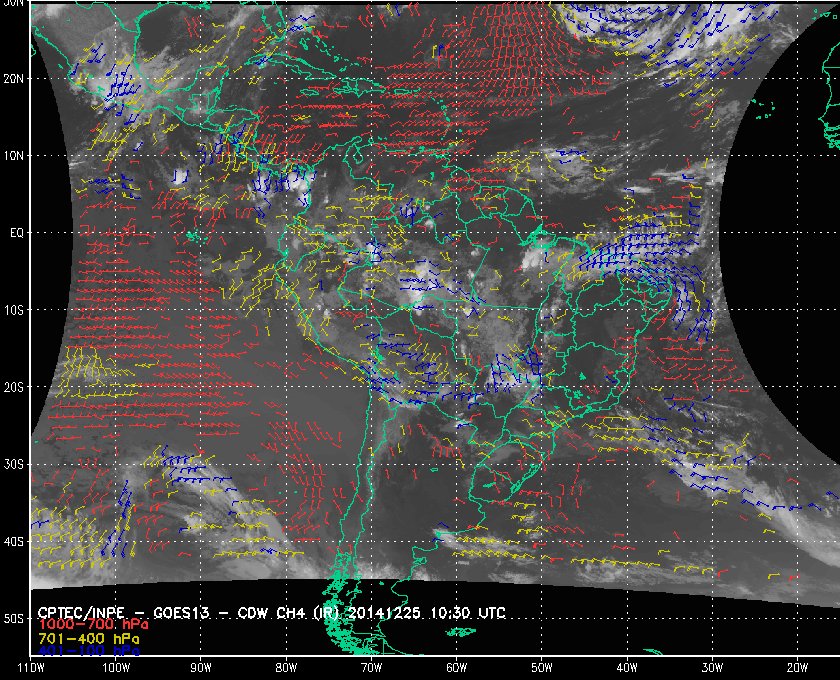840x680 pixels.
Task: Click the 70W longitude label
Action: pyautogui.click(x=371, y=668)
